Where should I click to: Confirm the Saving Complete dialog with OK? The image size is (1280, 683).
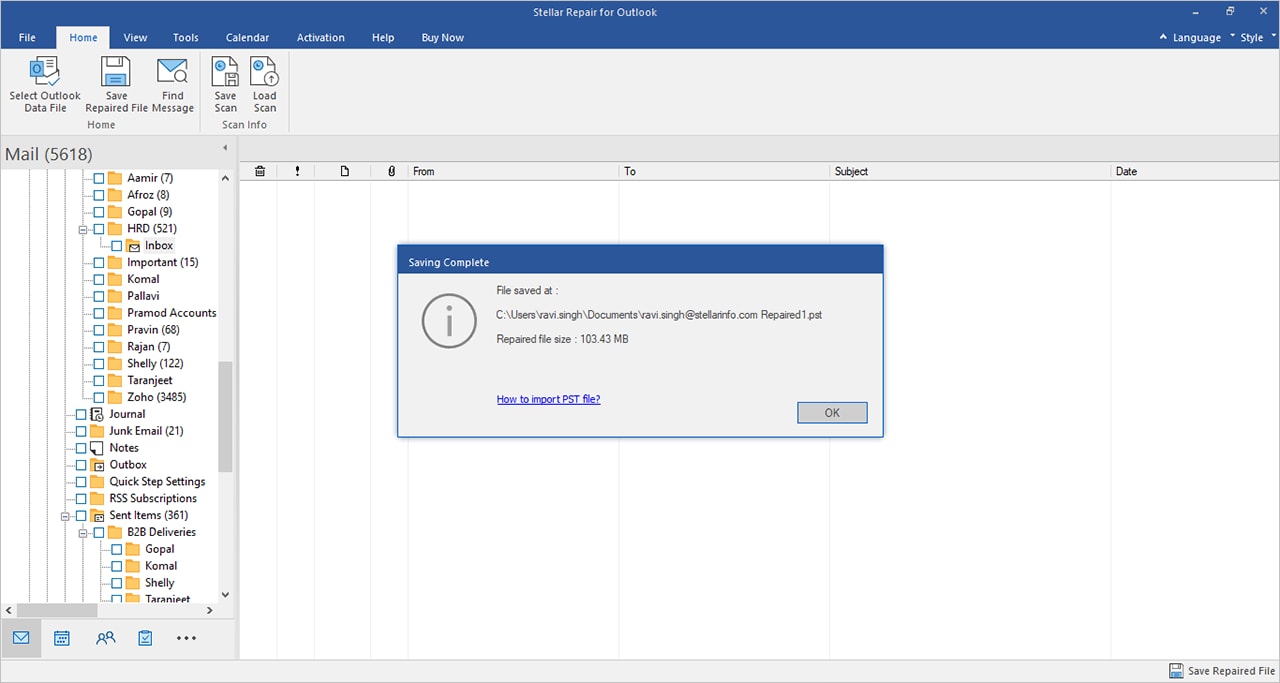[x=832, y=413]
